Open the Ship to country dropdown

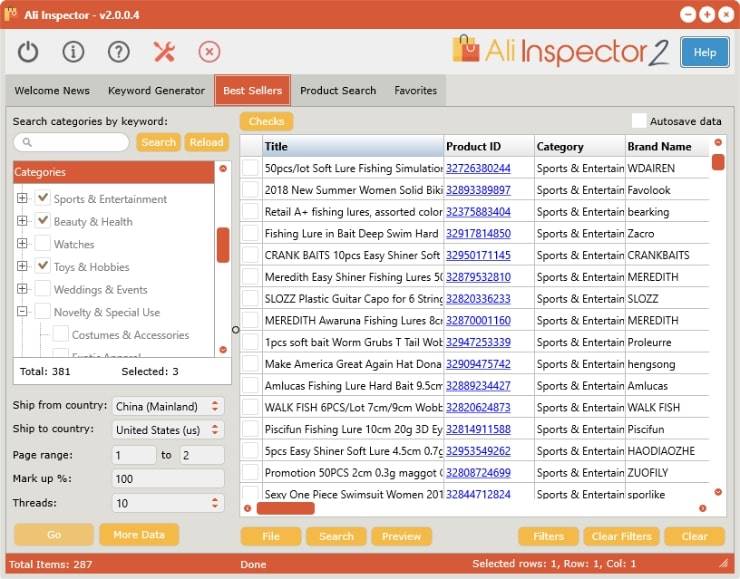(x=168, y=430)
